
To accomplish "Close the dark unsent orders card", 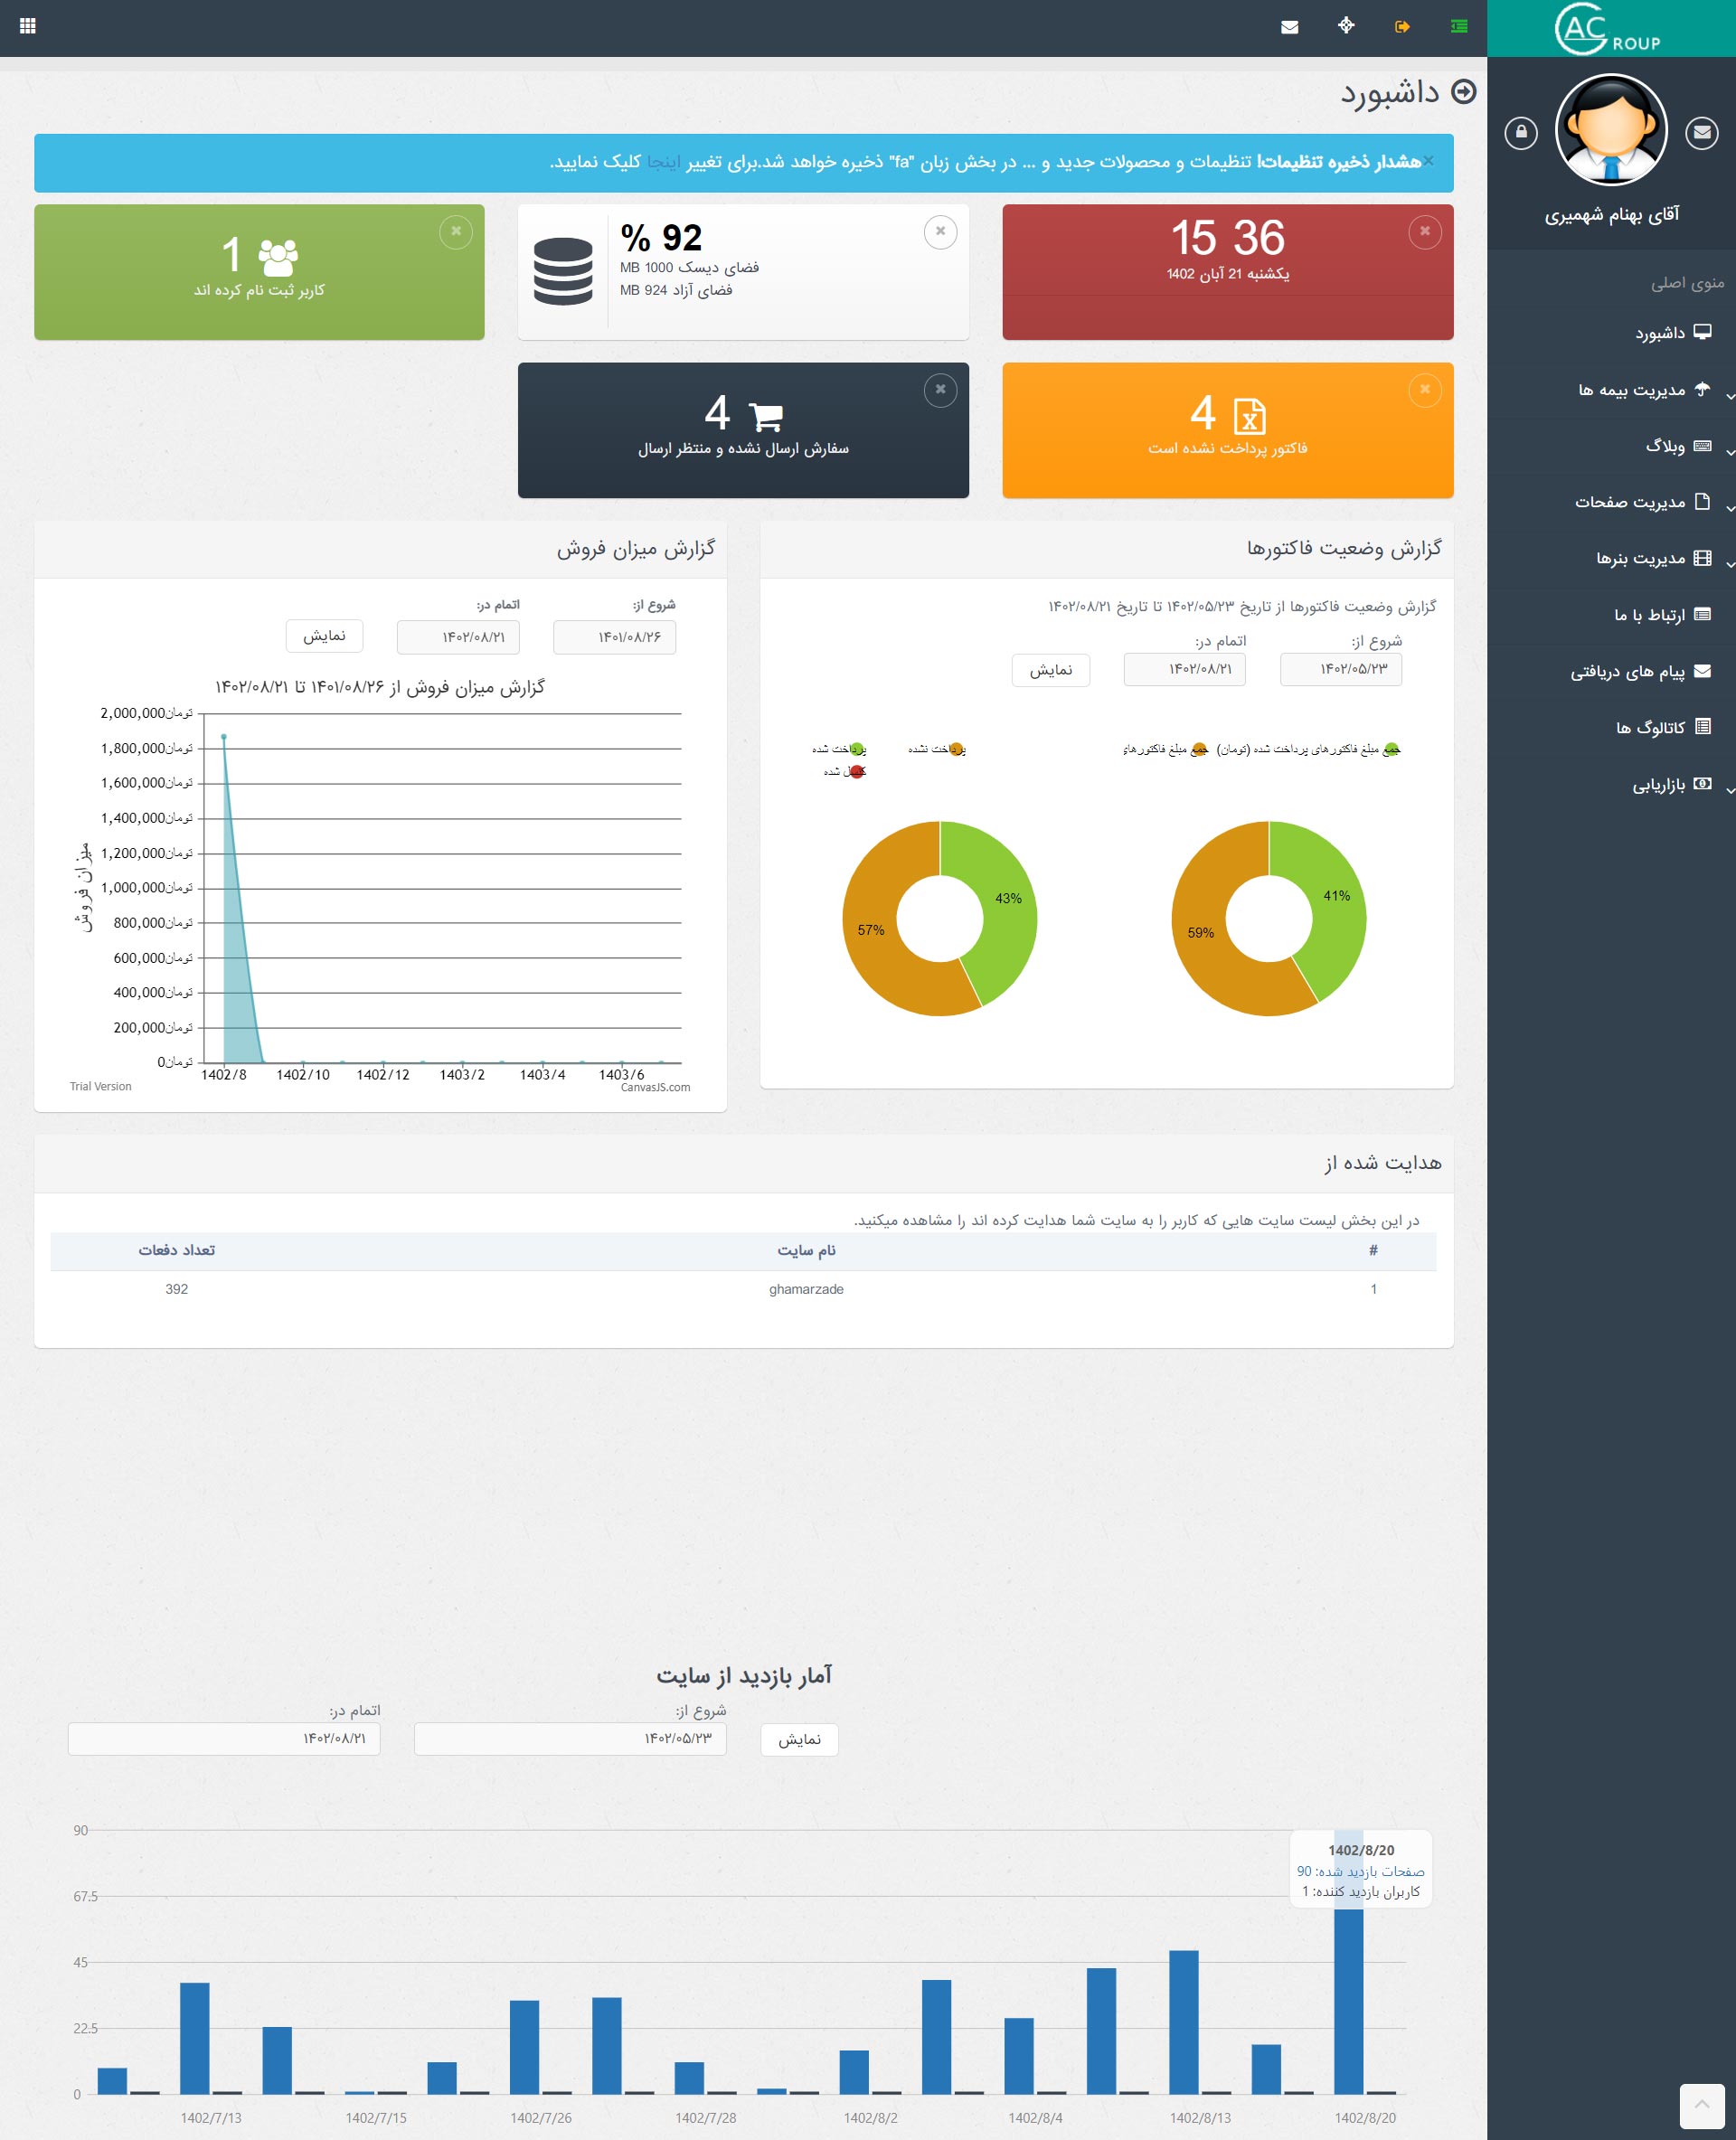I will [x=940, y=390].
